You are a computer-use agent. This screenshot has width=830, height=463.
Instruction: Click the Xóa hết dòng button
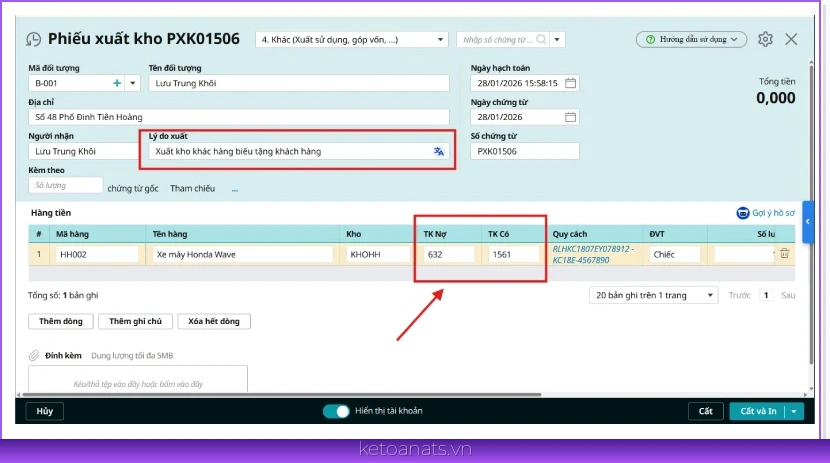pyautogui.click(x=214, y=321)
